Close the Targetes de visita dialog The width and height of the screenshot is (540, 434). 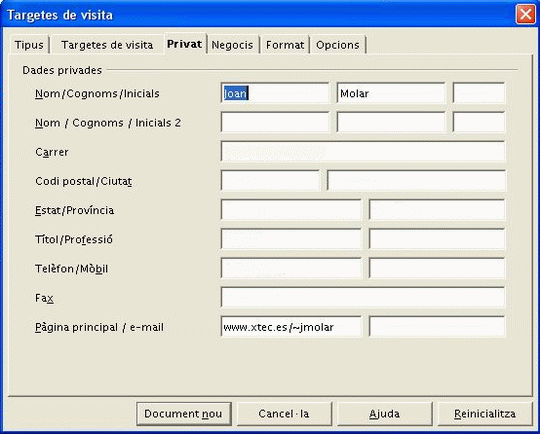click(525, 14)
